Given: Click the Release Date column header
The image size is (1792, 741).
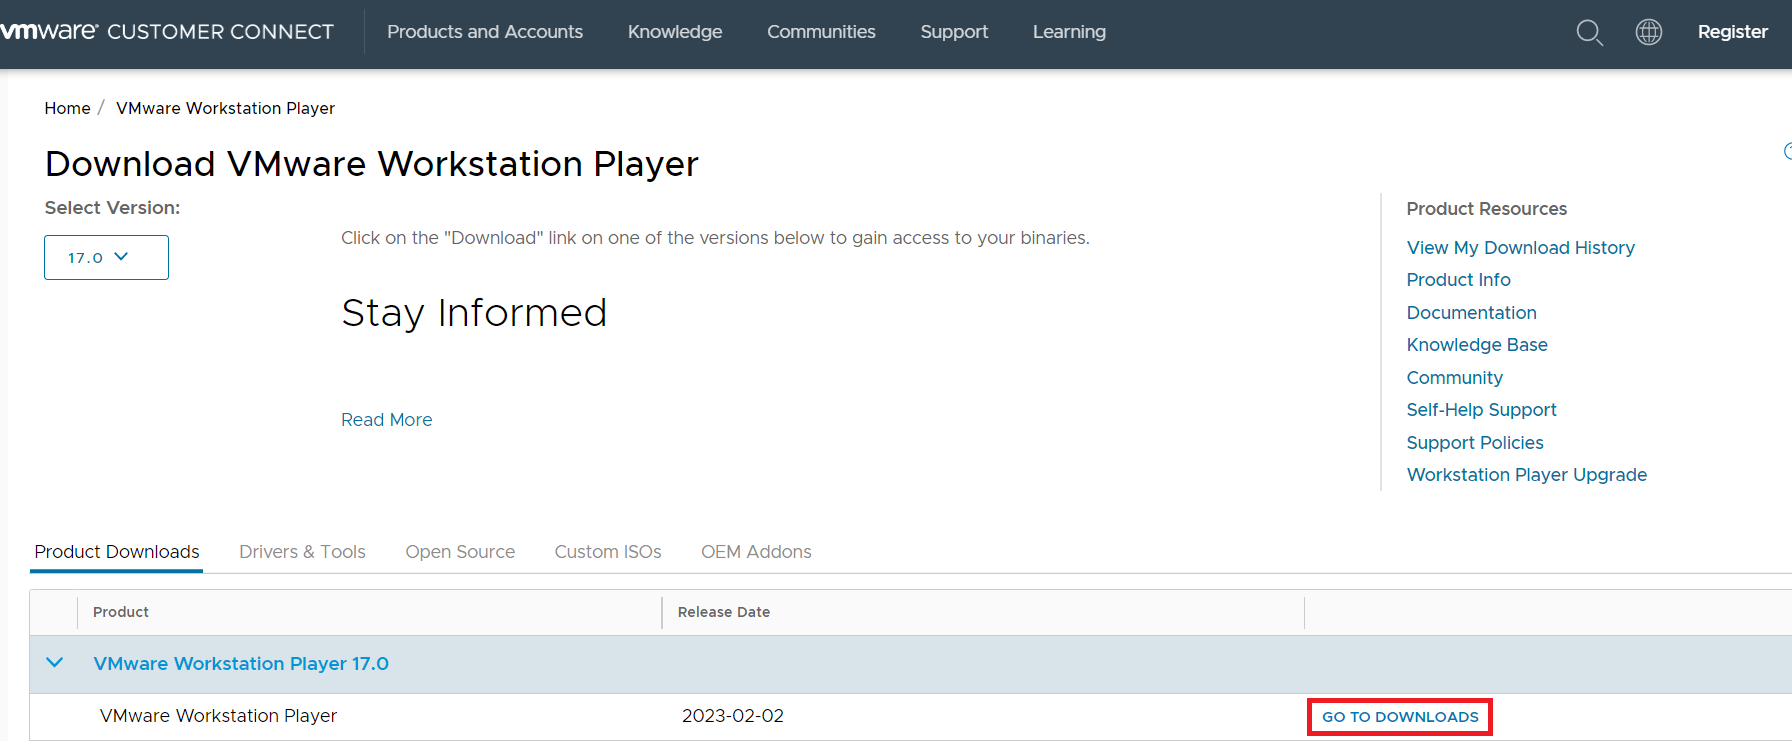Looking at the screenshot, I should (x=724, y=612).
